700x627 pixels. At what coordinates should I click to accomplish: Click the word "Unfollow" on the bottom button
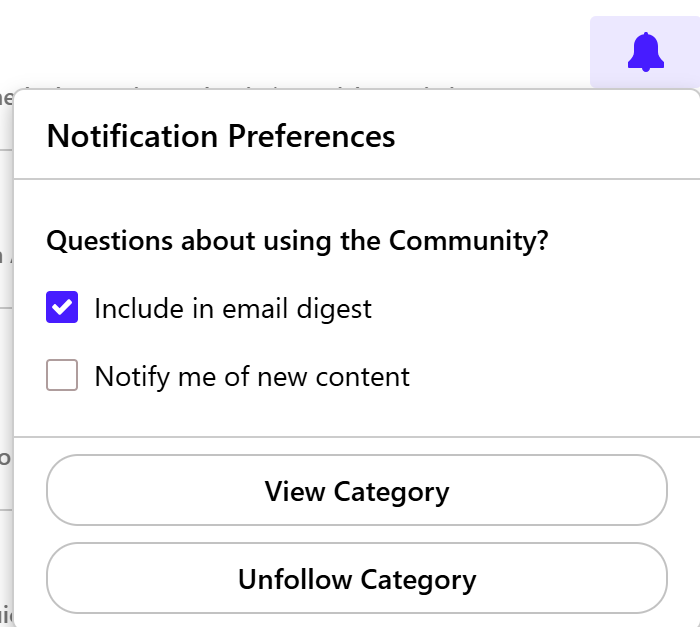[294, 579]
